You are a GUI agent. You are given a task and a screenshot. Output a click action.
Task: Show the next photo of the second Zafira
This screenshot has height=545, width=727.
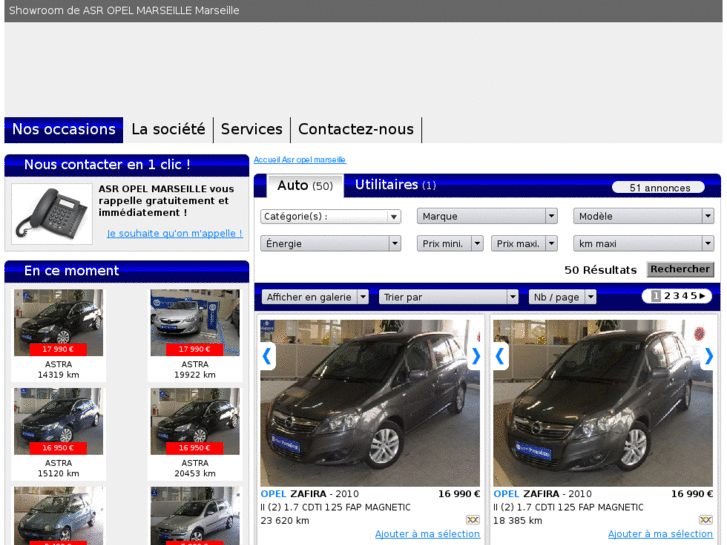[x=708, y=355]
